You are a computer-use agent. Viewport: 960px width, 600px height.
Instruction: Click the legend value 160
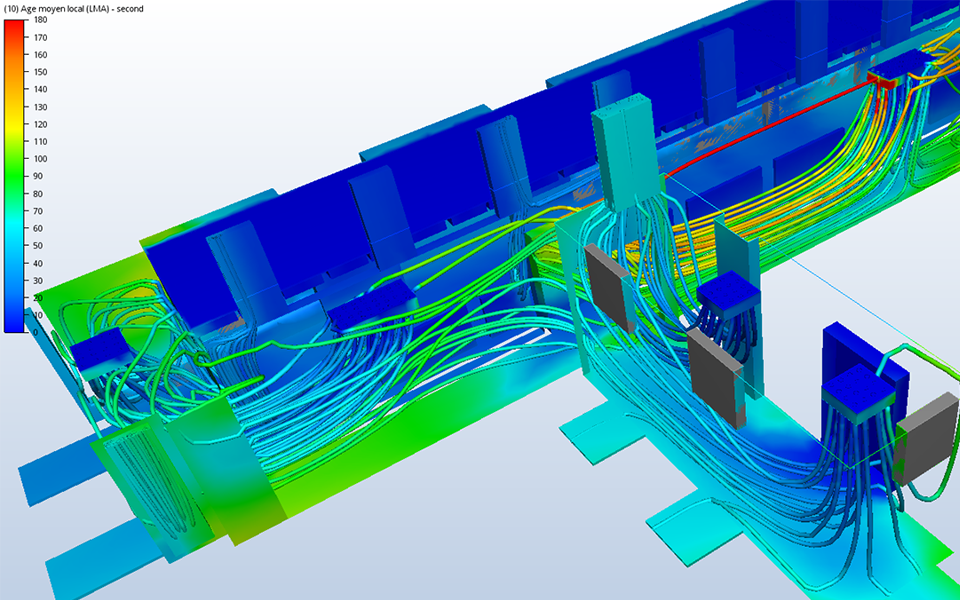pyautogui.click(x=41, y=54)
